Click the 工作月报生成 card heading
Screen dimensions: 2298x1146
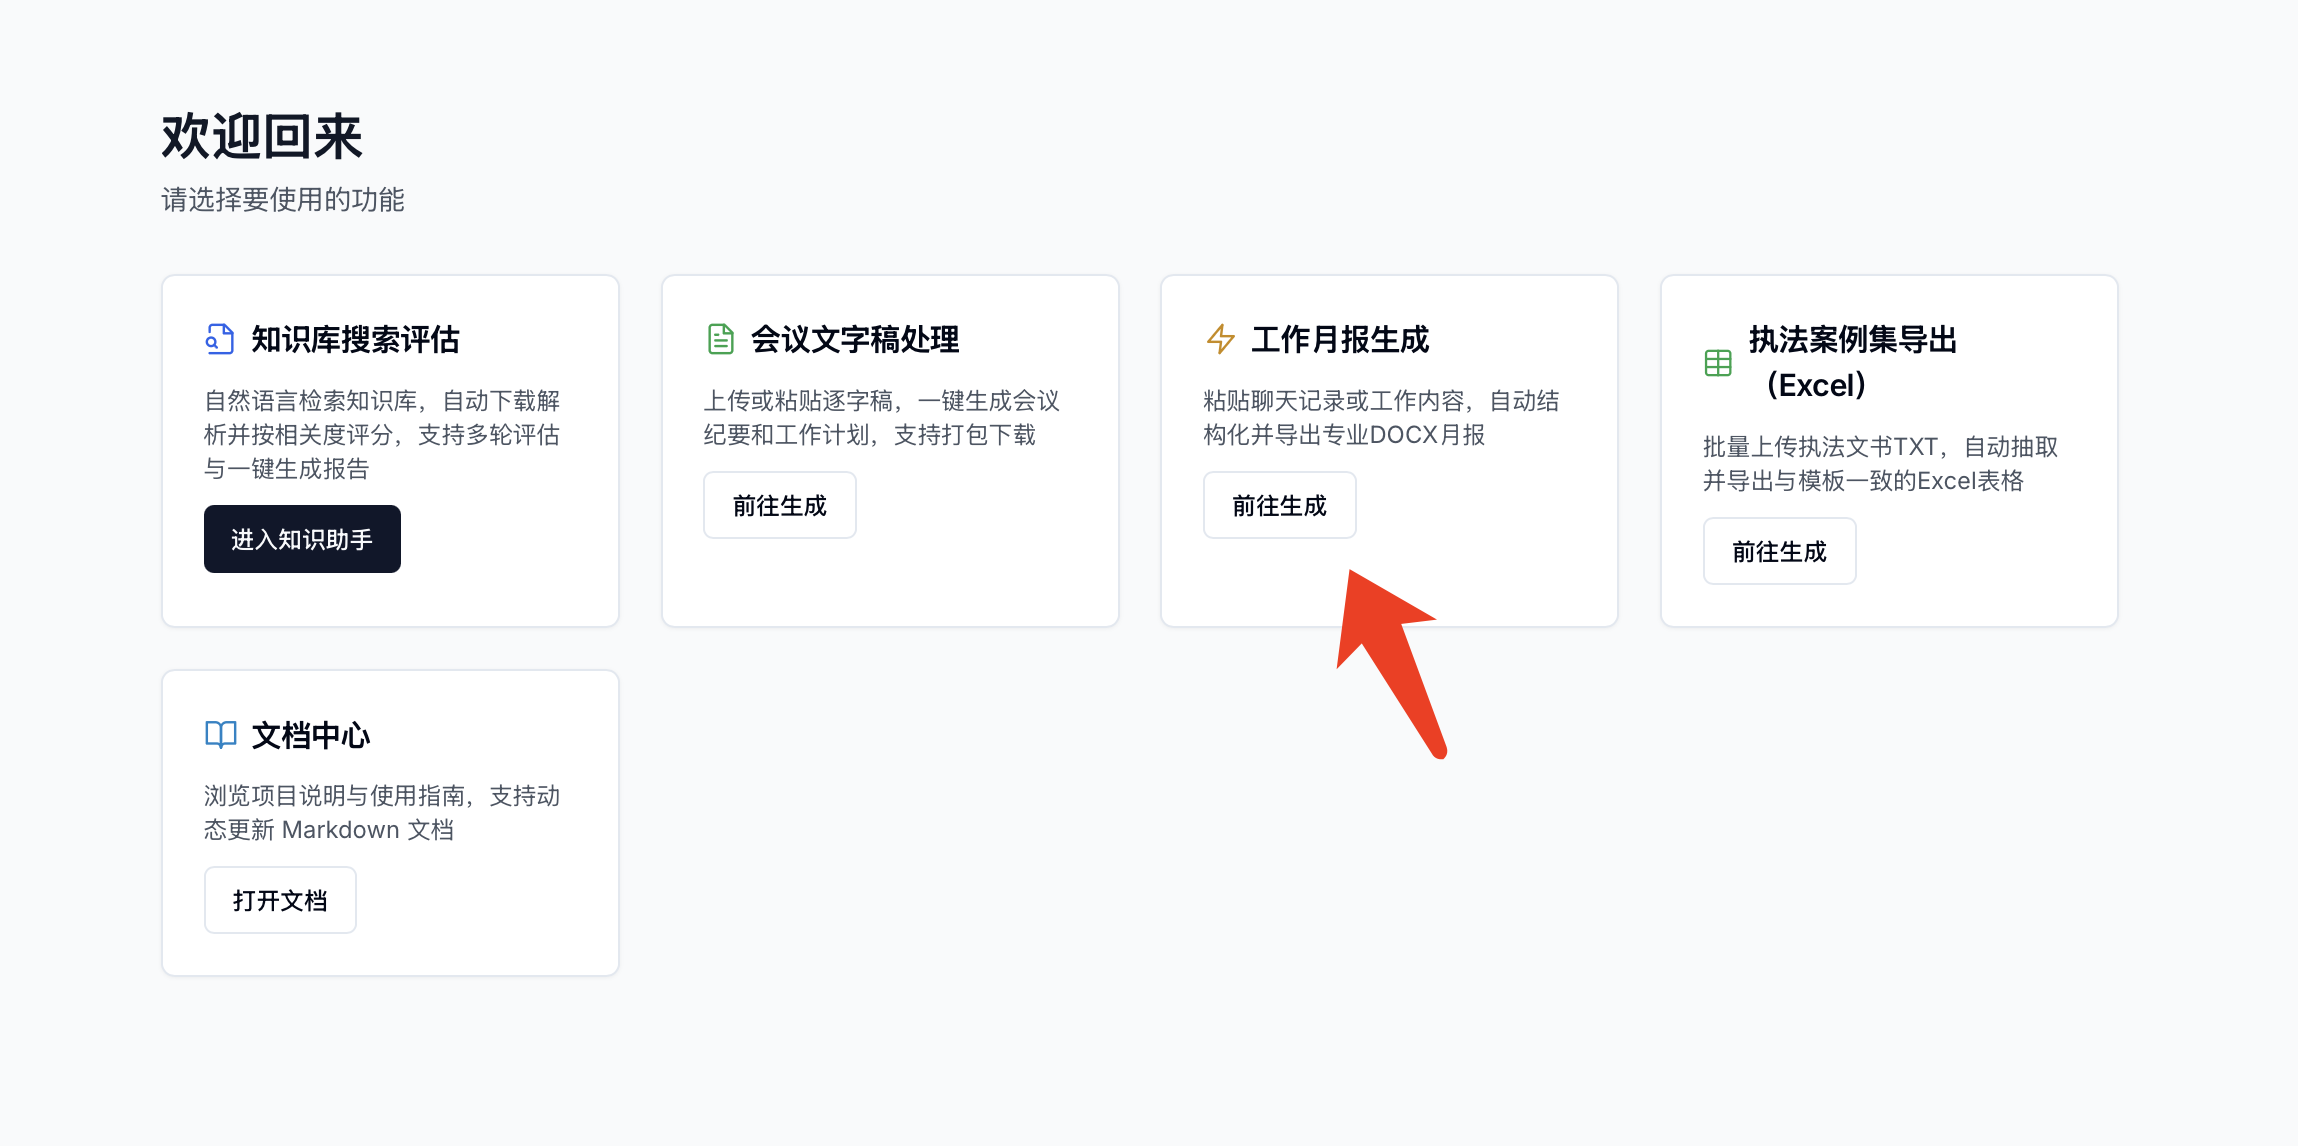tap(1340, 339)
